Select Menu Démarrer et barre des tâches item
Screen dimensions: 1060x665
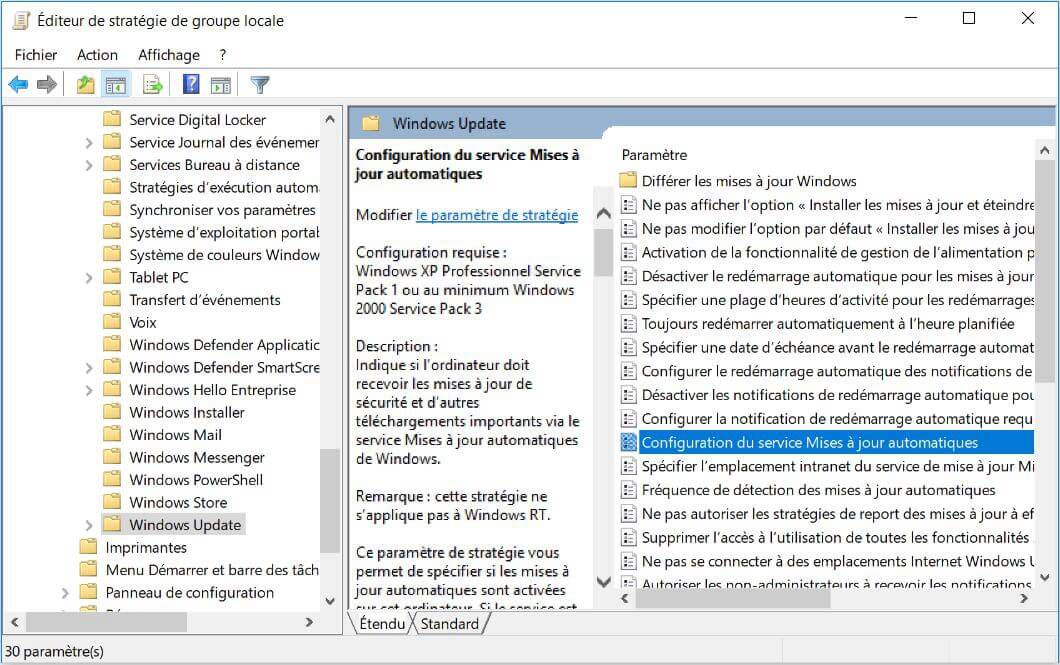[x=212, y=570]
